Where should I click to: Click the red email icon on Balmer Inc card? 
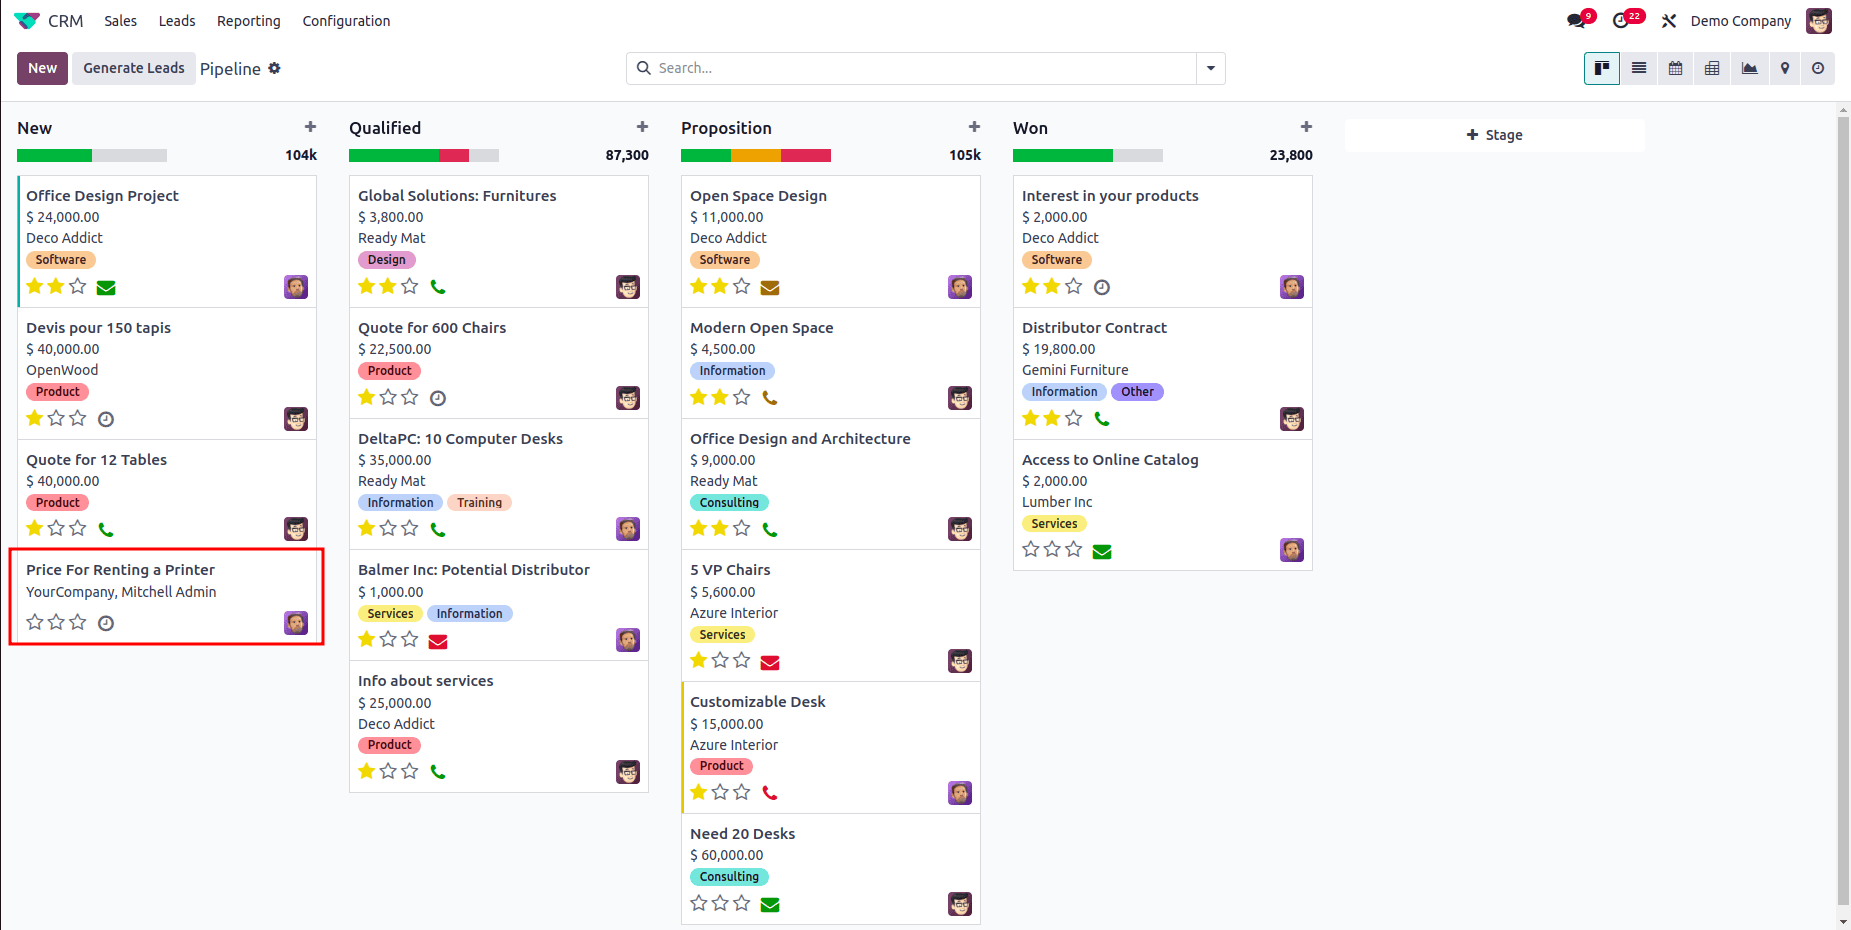click(438, 641)
